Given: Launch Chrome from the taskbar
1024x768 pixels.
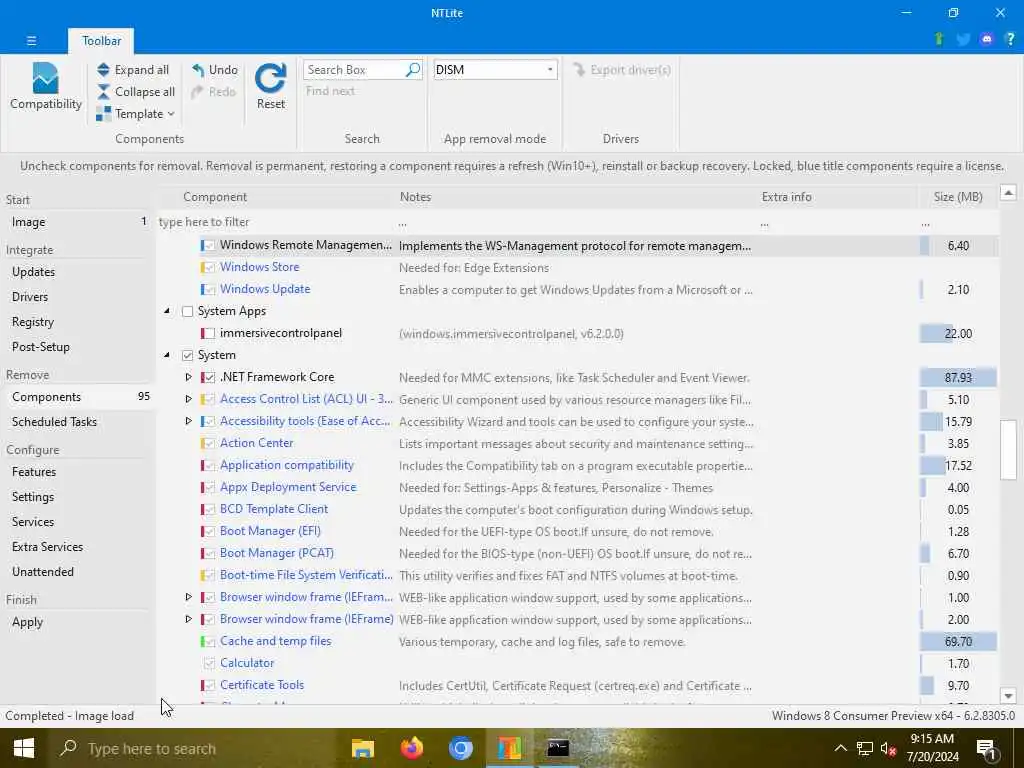Looking at the screenshot, I should [460, 748].
